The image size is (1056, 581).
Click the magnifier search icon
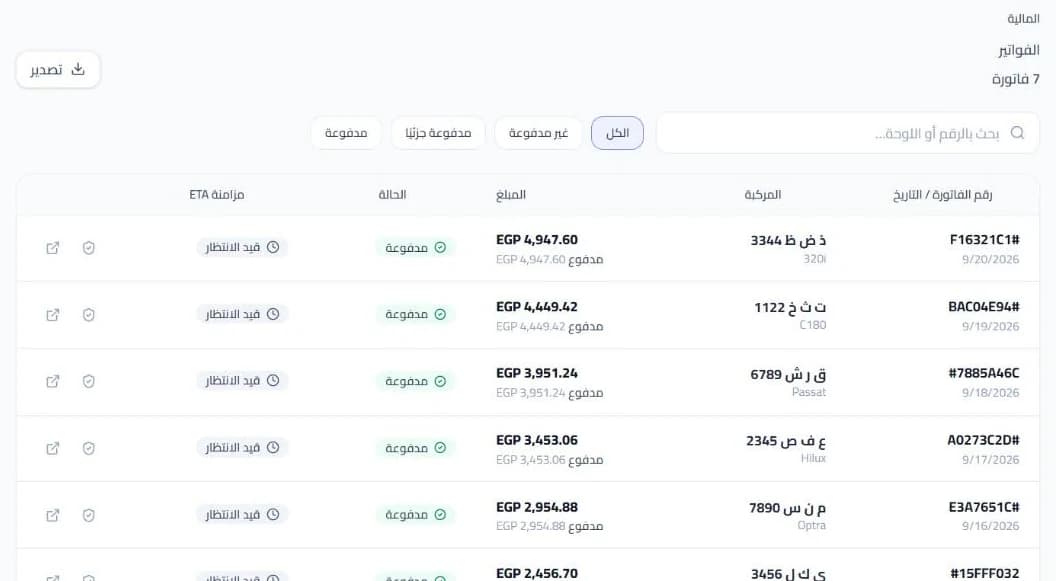point(1017,133)
